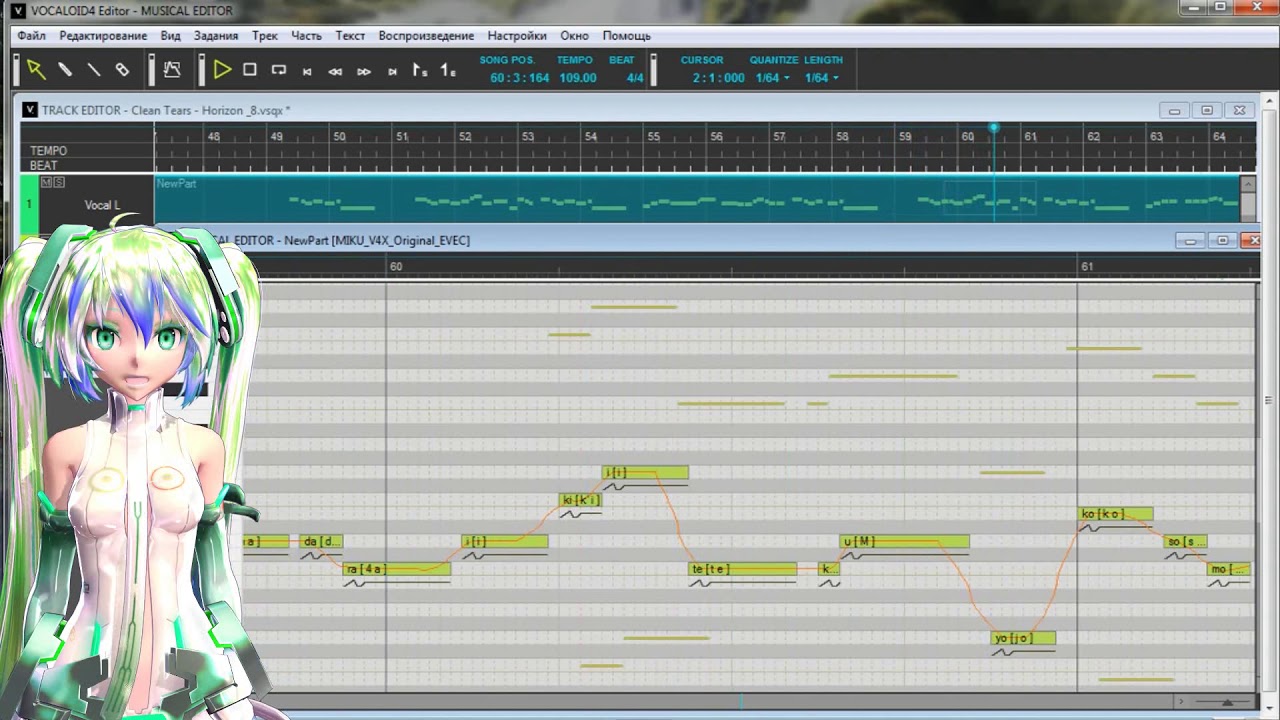Click the Track Editor window V icon
The width and height of the screenshot is (1280, 720).
pyautogui.click(x=30, y=110)
